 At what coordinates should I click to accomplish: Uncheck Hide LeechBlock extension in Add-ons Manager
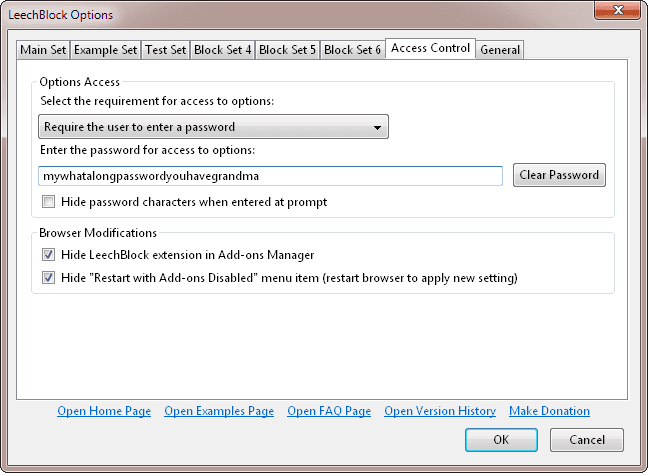pos(49,255)
